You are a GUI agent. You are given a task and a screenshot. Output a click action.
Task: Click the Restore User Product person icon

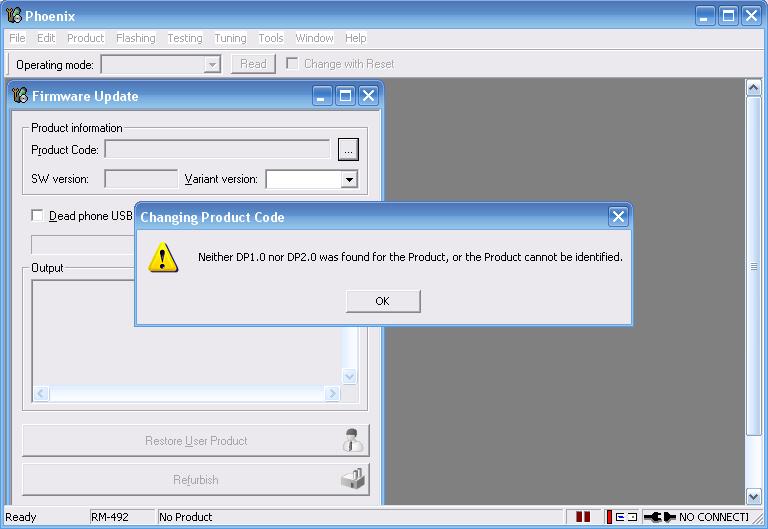click(x=353, y=440)
